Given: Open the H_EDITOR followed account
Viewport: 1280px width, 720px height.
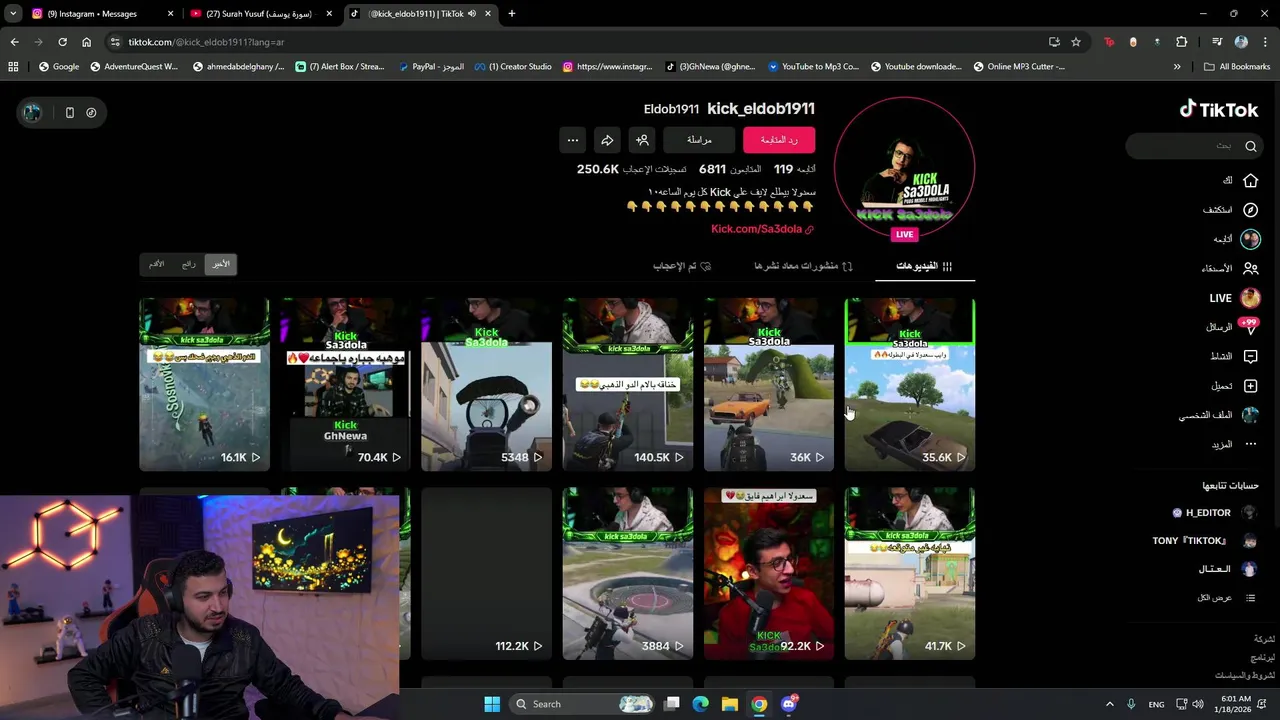Looking at the screenshot, I should click(x=1215, y=512).
